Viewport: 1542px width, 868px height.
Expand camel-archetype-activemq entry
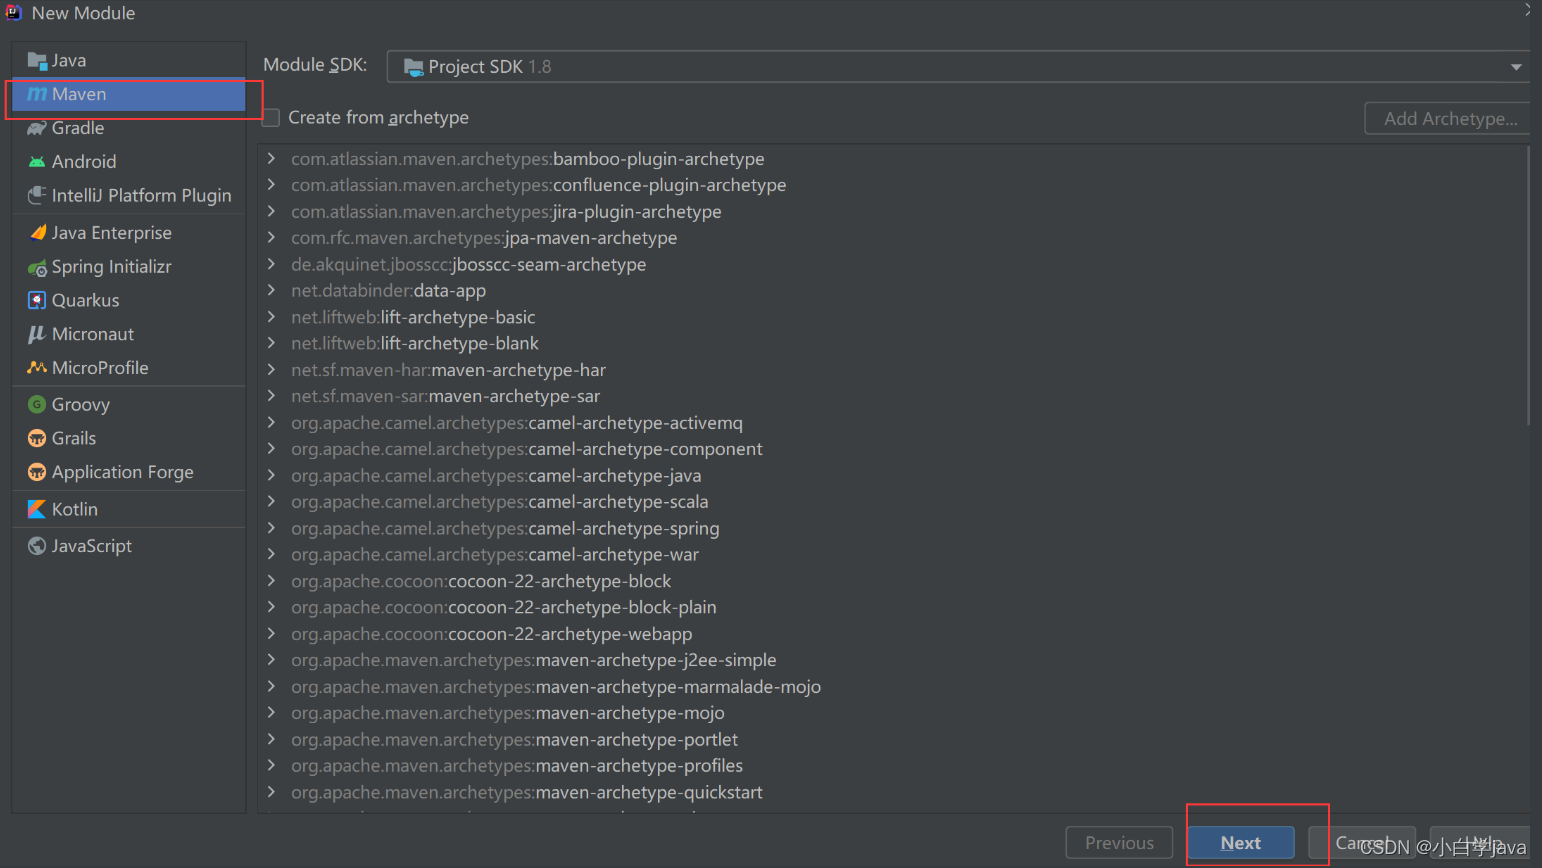point(271,423)
